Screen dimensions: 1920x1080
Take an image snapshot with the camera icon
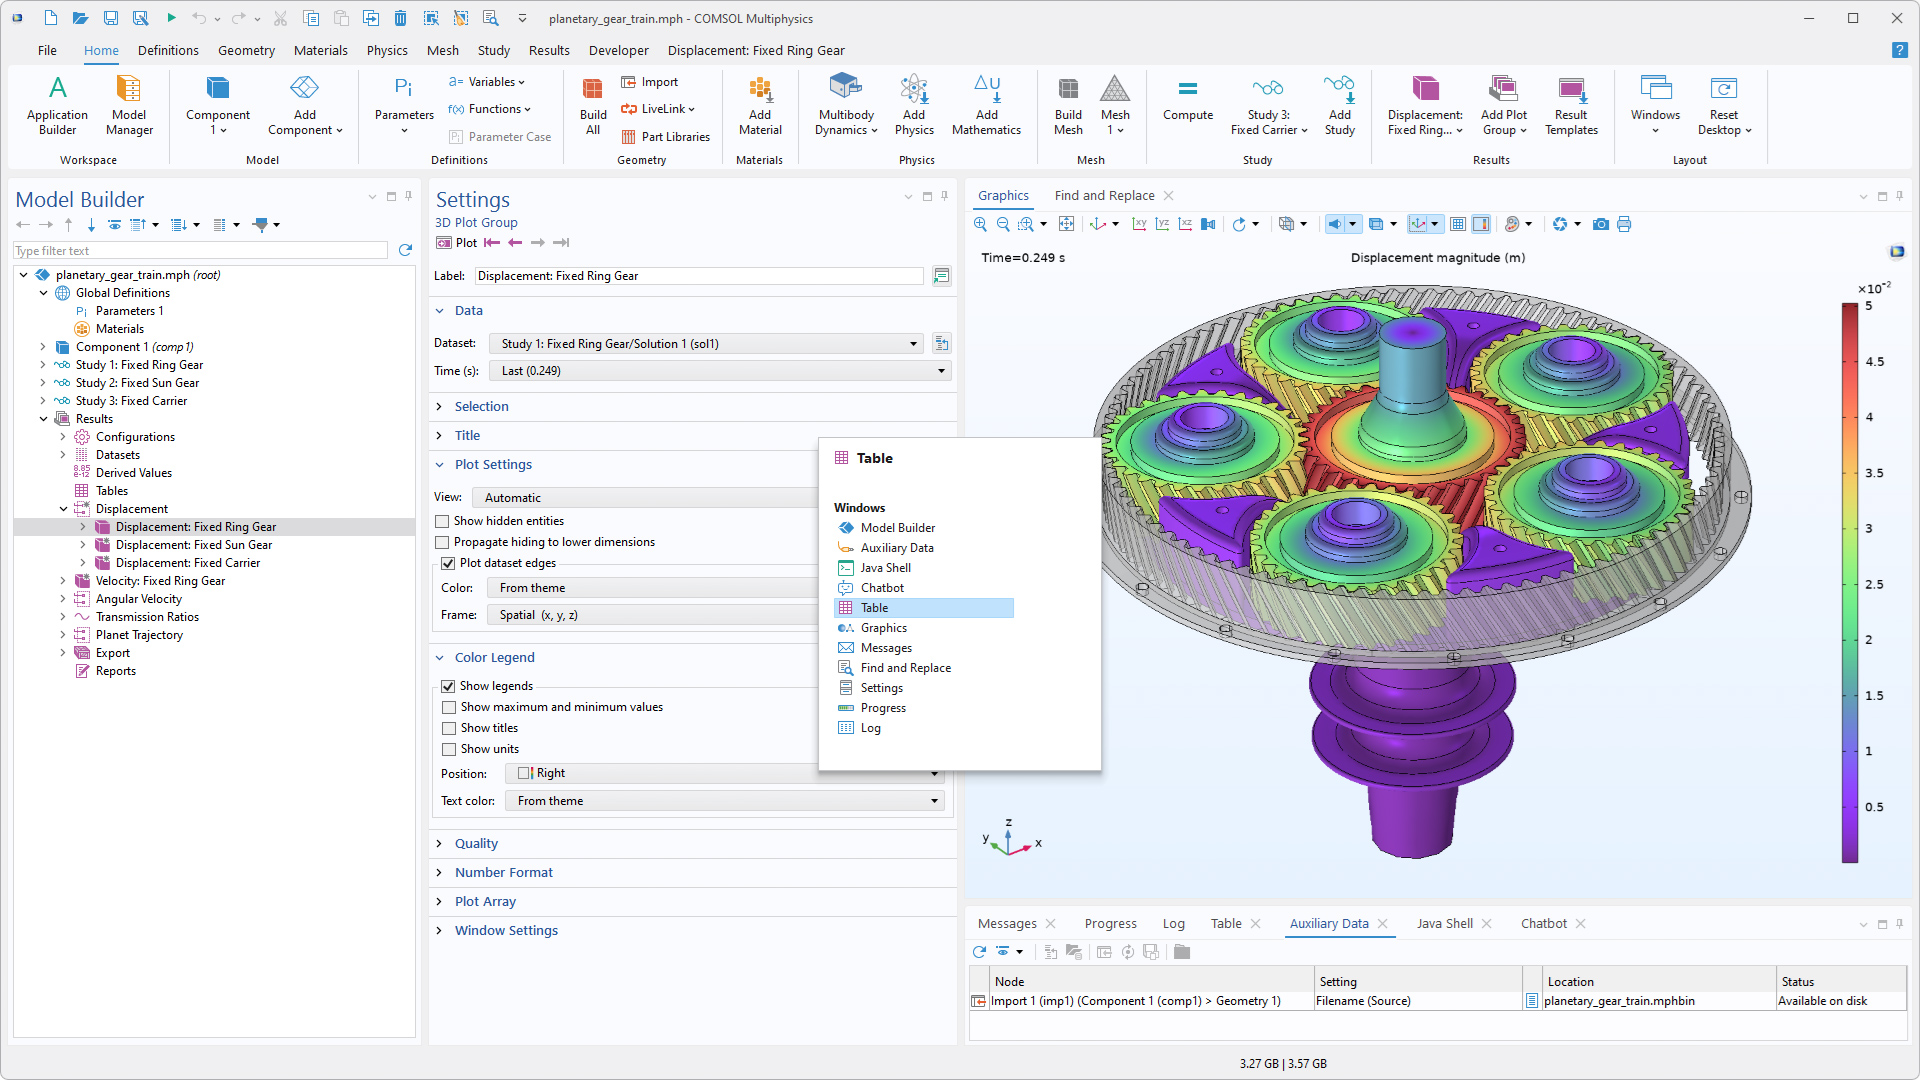[1600, 224]
